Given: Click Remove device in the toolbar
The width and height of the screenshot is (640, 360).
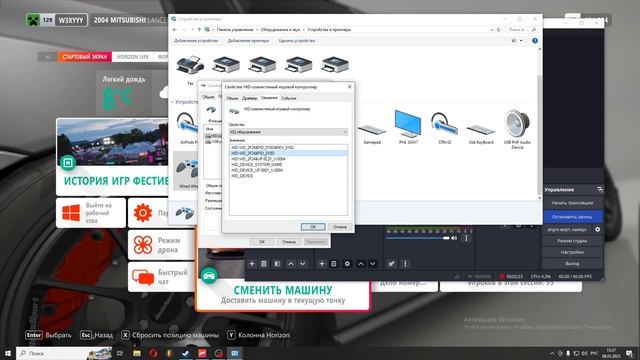Looking at the screenshot, I should click(x=297, y=41).
